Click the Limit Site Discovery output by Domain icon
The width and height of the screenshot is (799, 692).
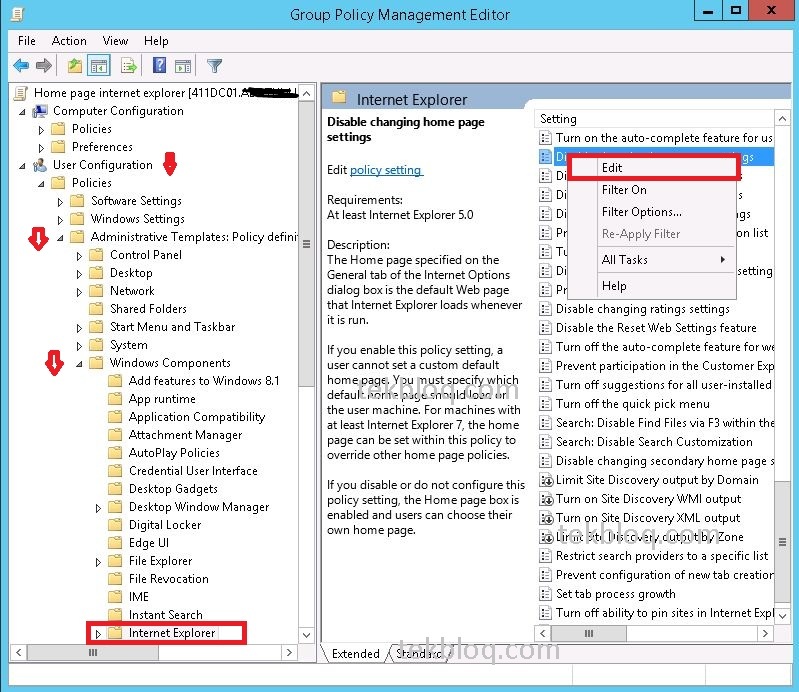(x=546, y=480)
